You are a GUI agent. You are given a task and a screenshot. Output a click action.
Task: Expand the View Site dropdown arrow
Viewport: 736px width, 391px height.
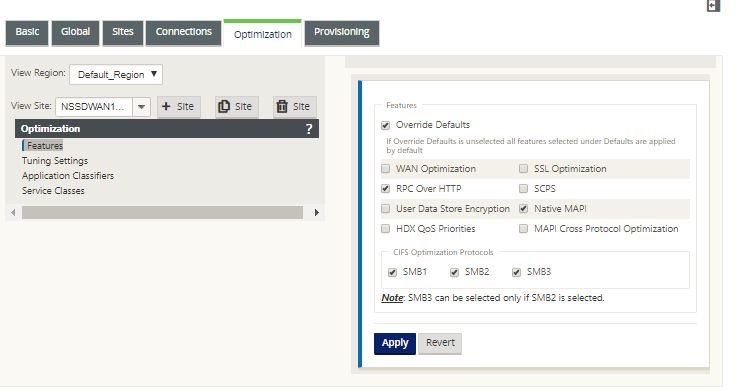141,107
